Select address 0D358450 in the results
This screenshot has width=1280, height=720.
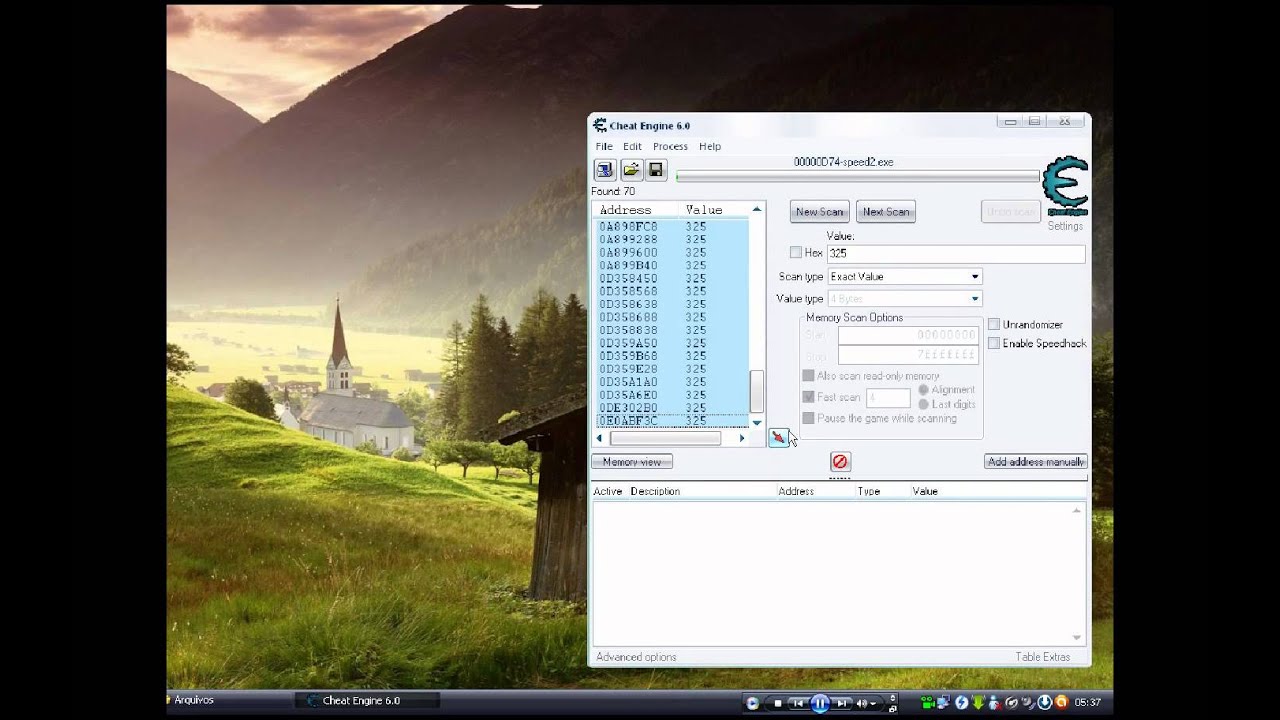click(628, 279)
